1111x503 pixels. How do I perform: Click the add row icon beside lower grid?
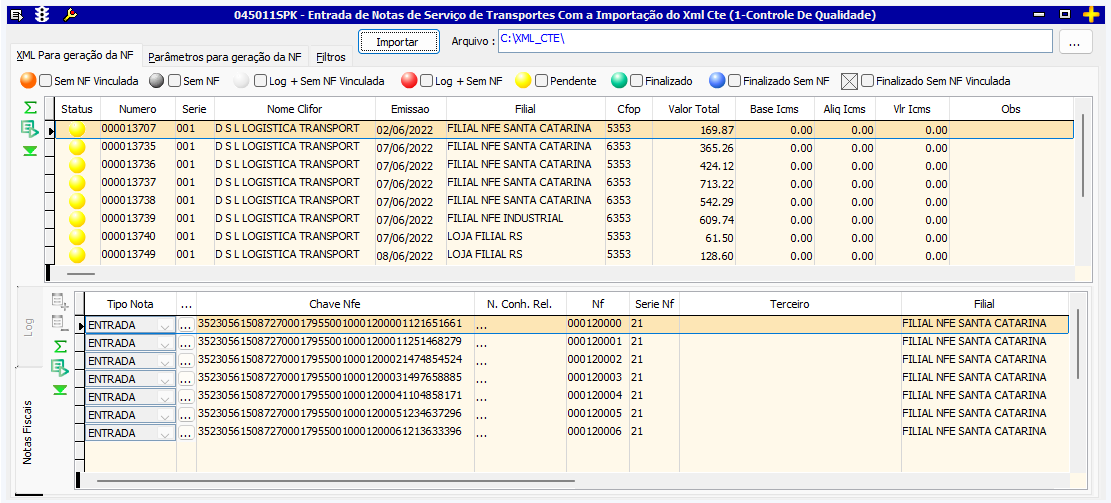coord(60,301)
